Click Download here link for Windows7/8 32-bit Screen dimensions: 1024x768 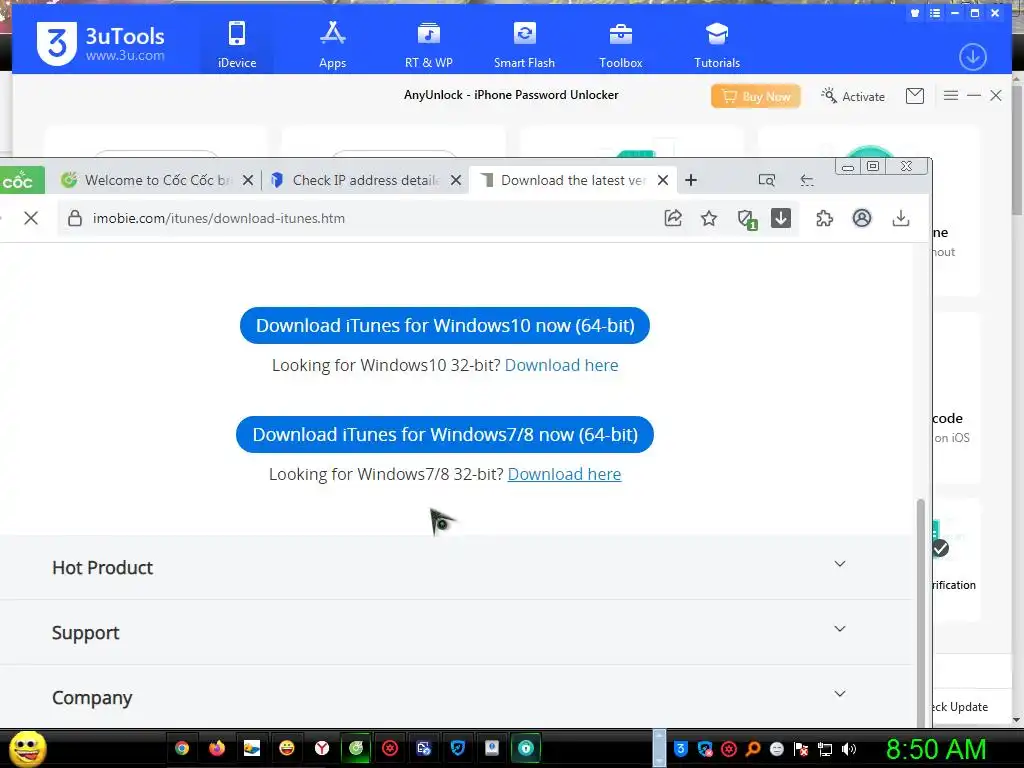564,474
